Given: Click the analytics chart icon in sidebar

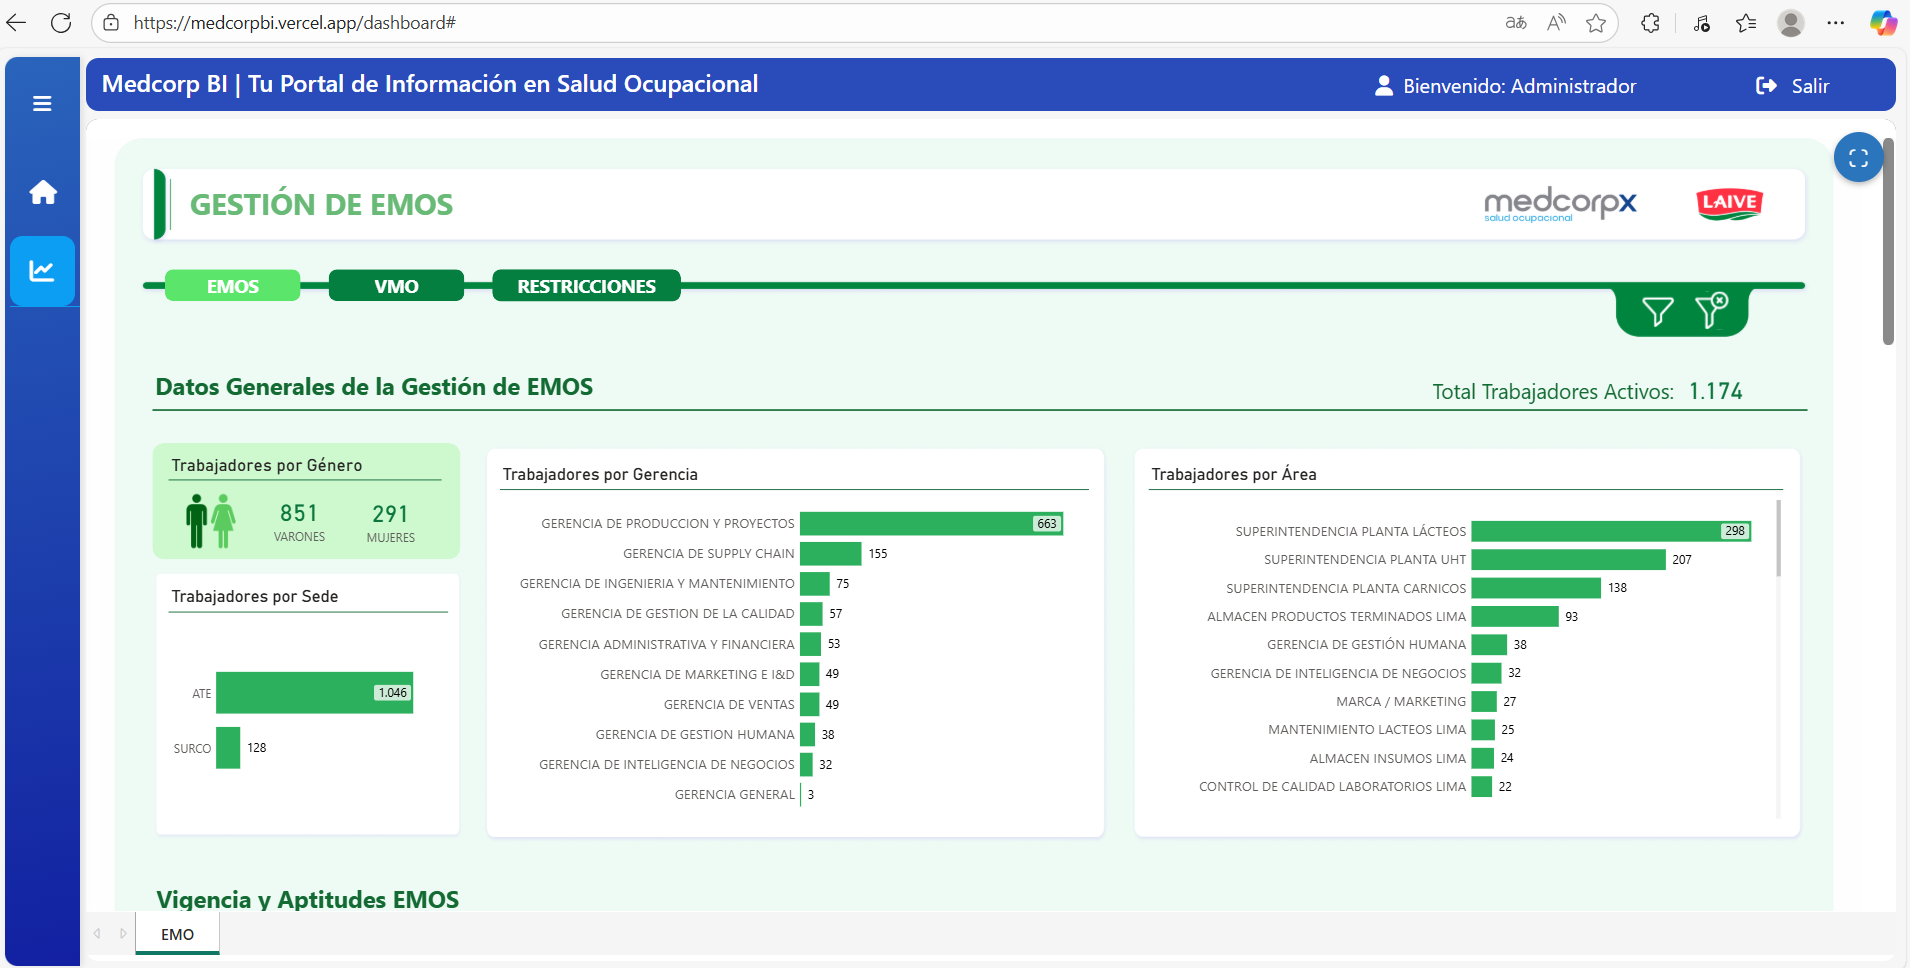Looking at the screenshot, I should click(x=42, y=270).
